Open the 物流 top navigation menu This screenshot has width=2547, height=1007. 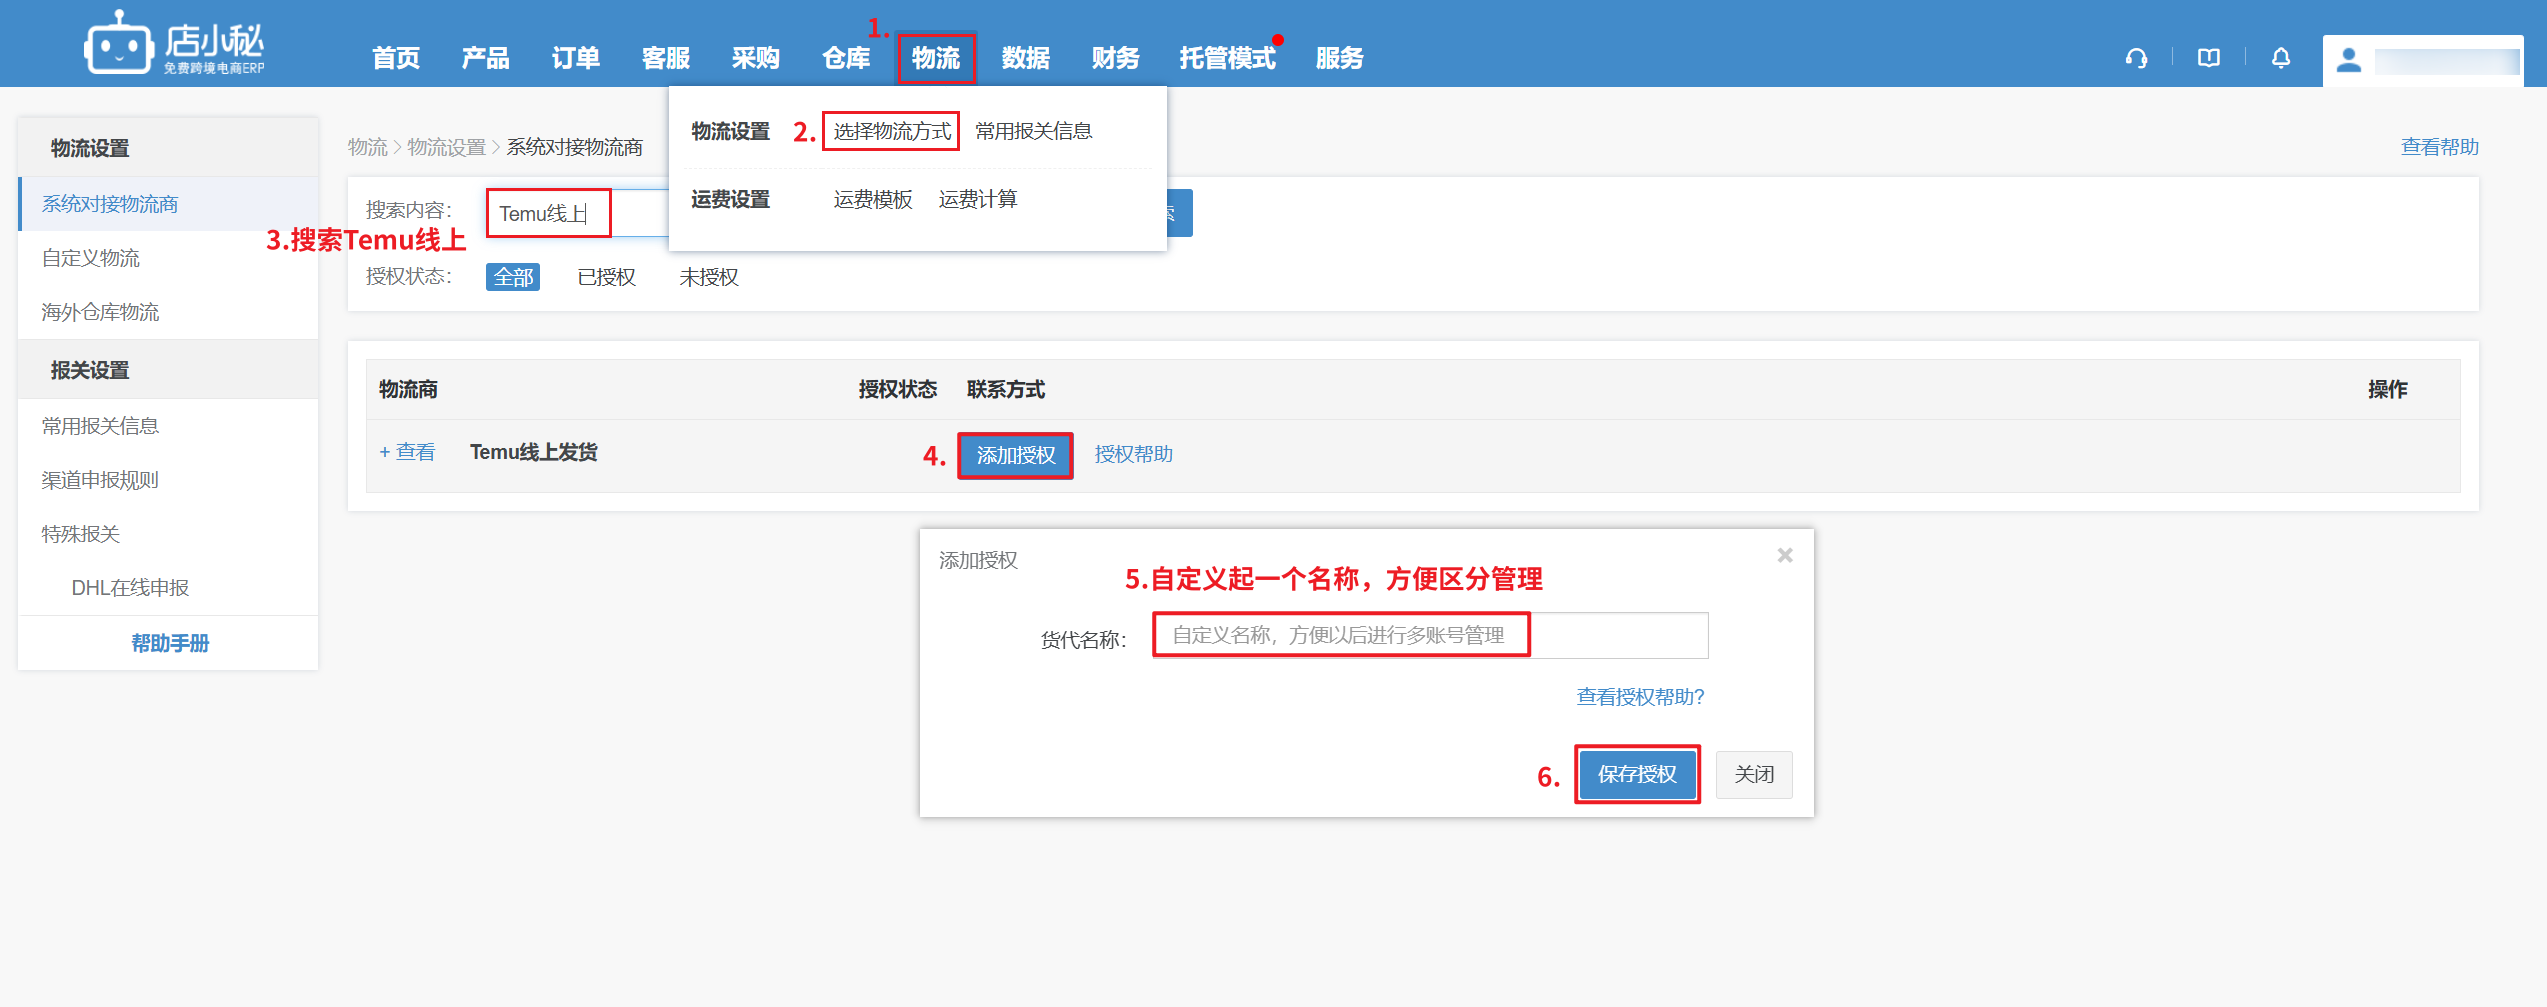tap(935, 58)
